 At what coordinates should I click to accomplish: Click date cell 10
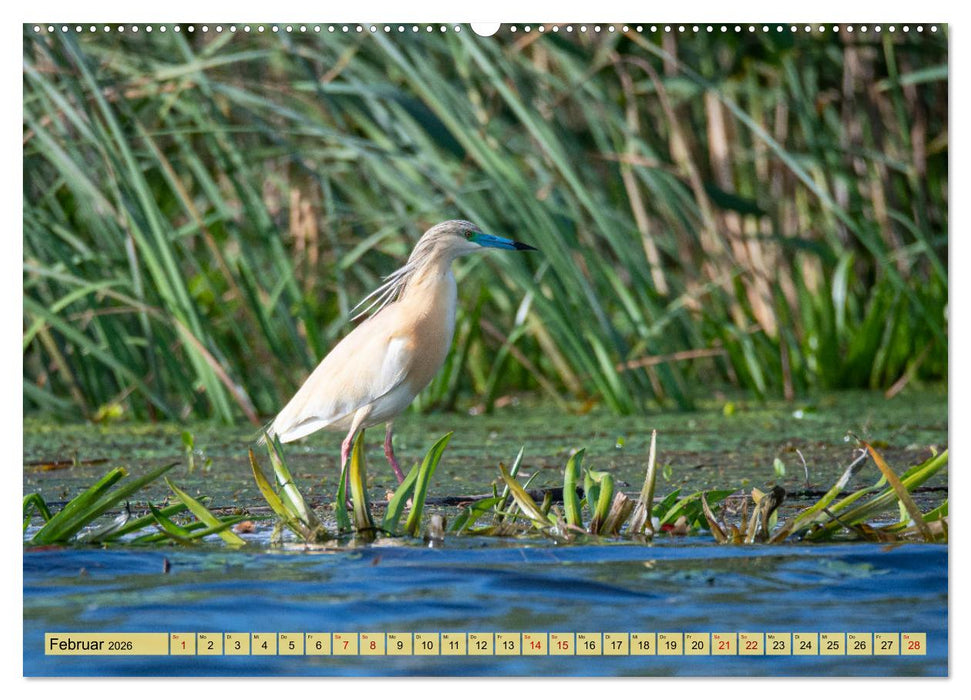[x=430, y=646]
